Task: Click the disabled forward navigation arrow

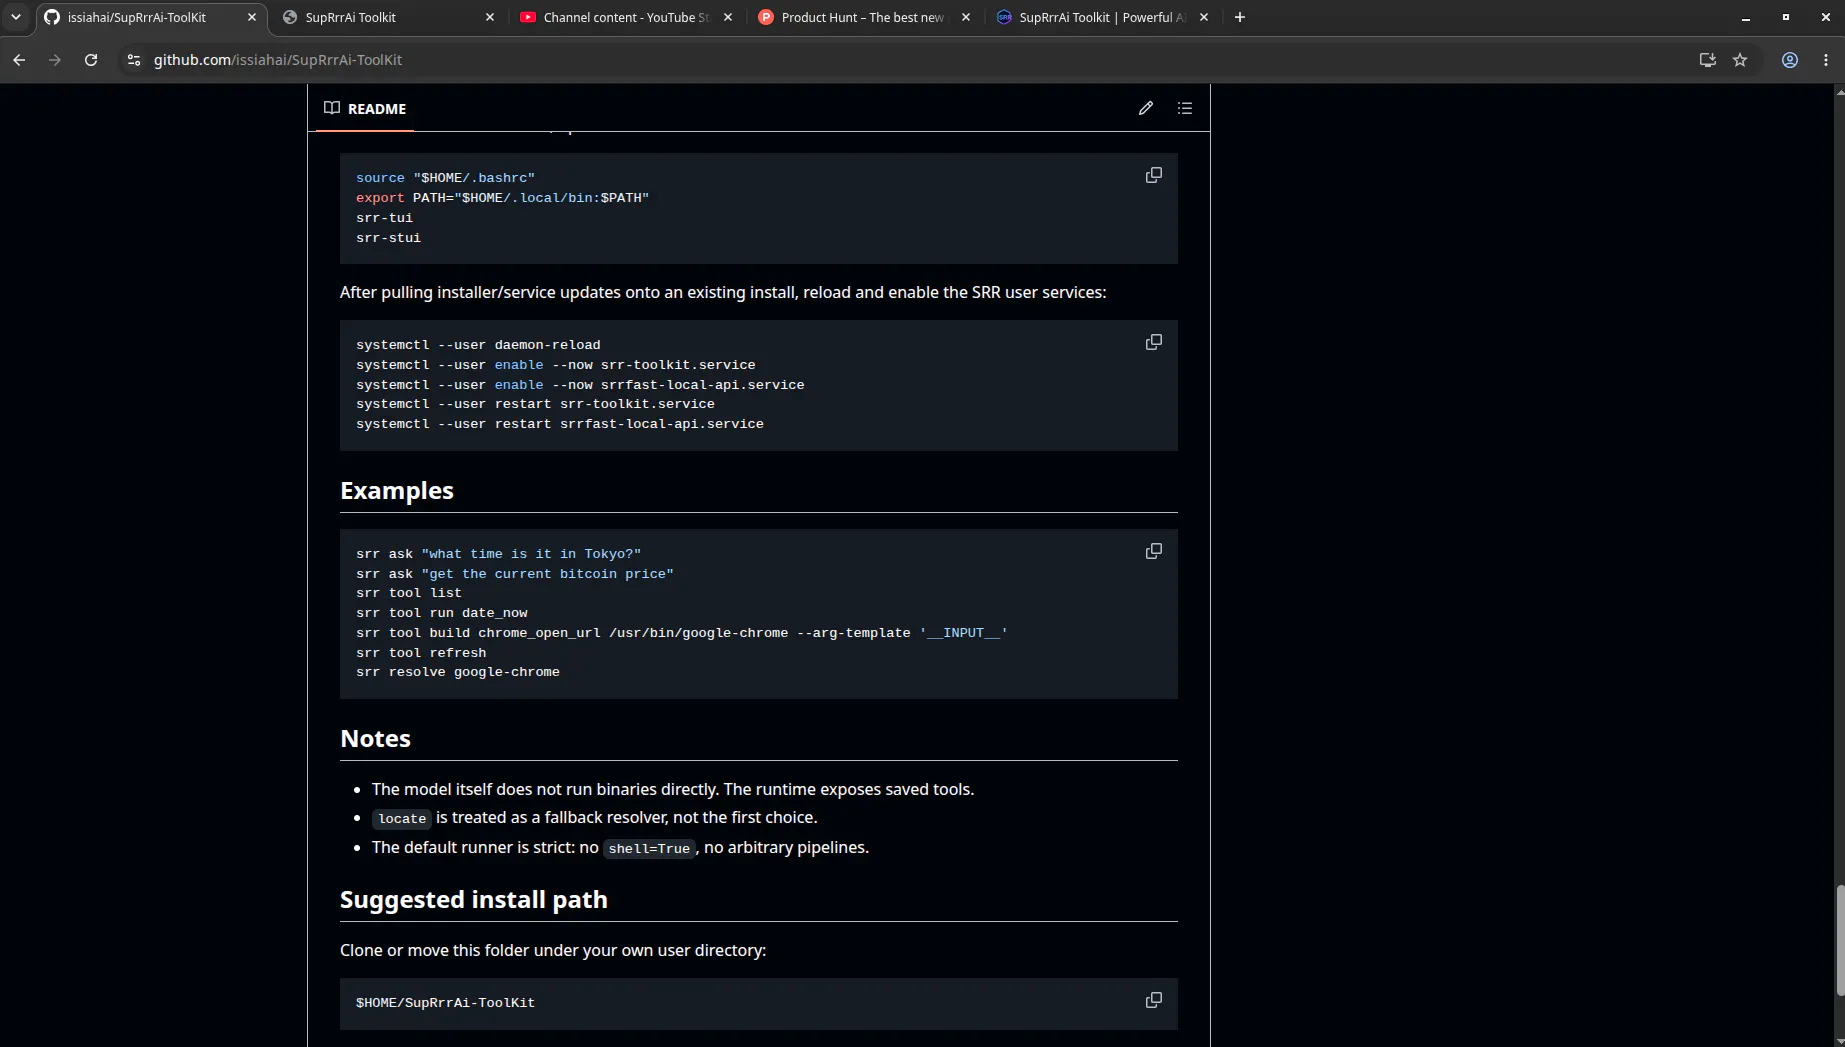Action: 55,60
